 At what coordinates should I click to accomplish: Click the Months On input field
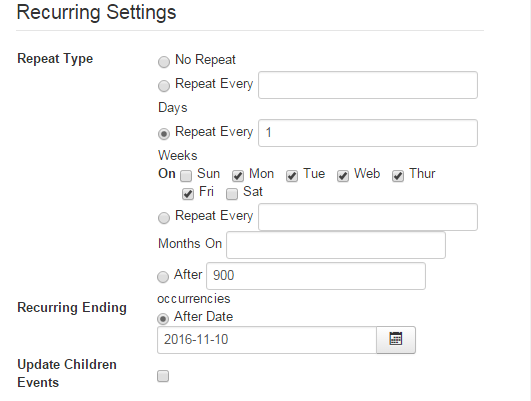(336, 245)
